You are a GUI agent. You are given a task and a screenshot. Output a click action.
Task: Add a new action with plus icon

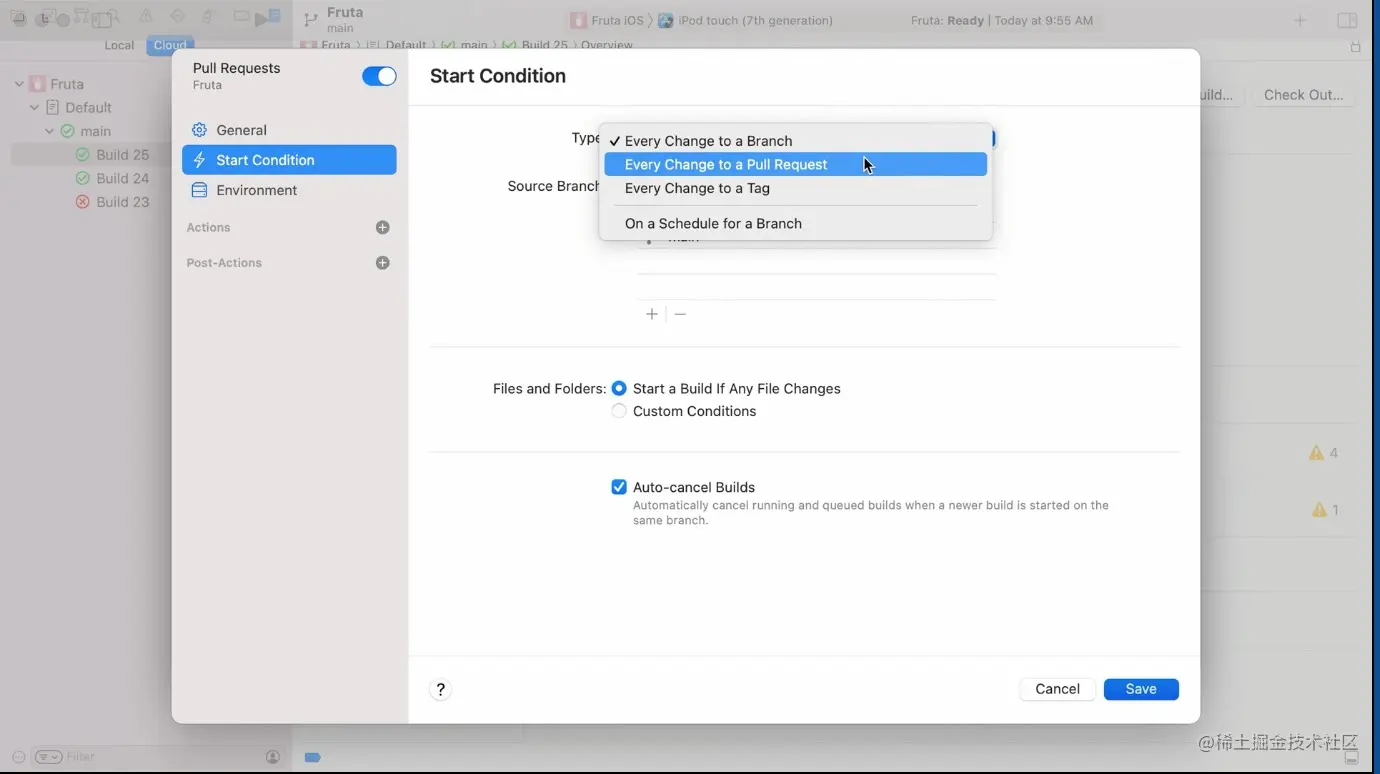click(382, 228)
